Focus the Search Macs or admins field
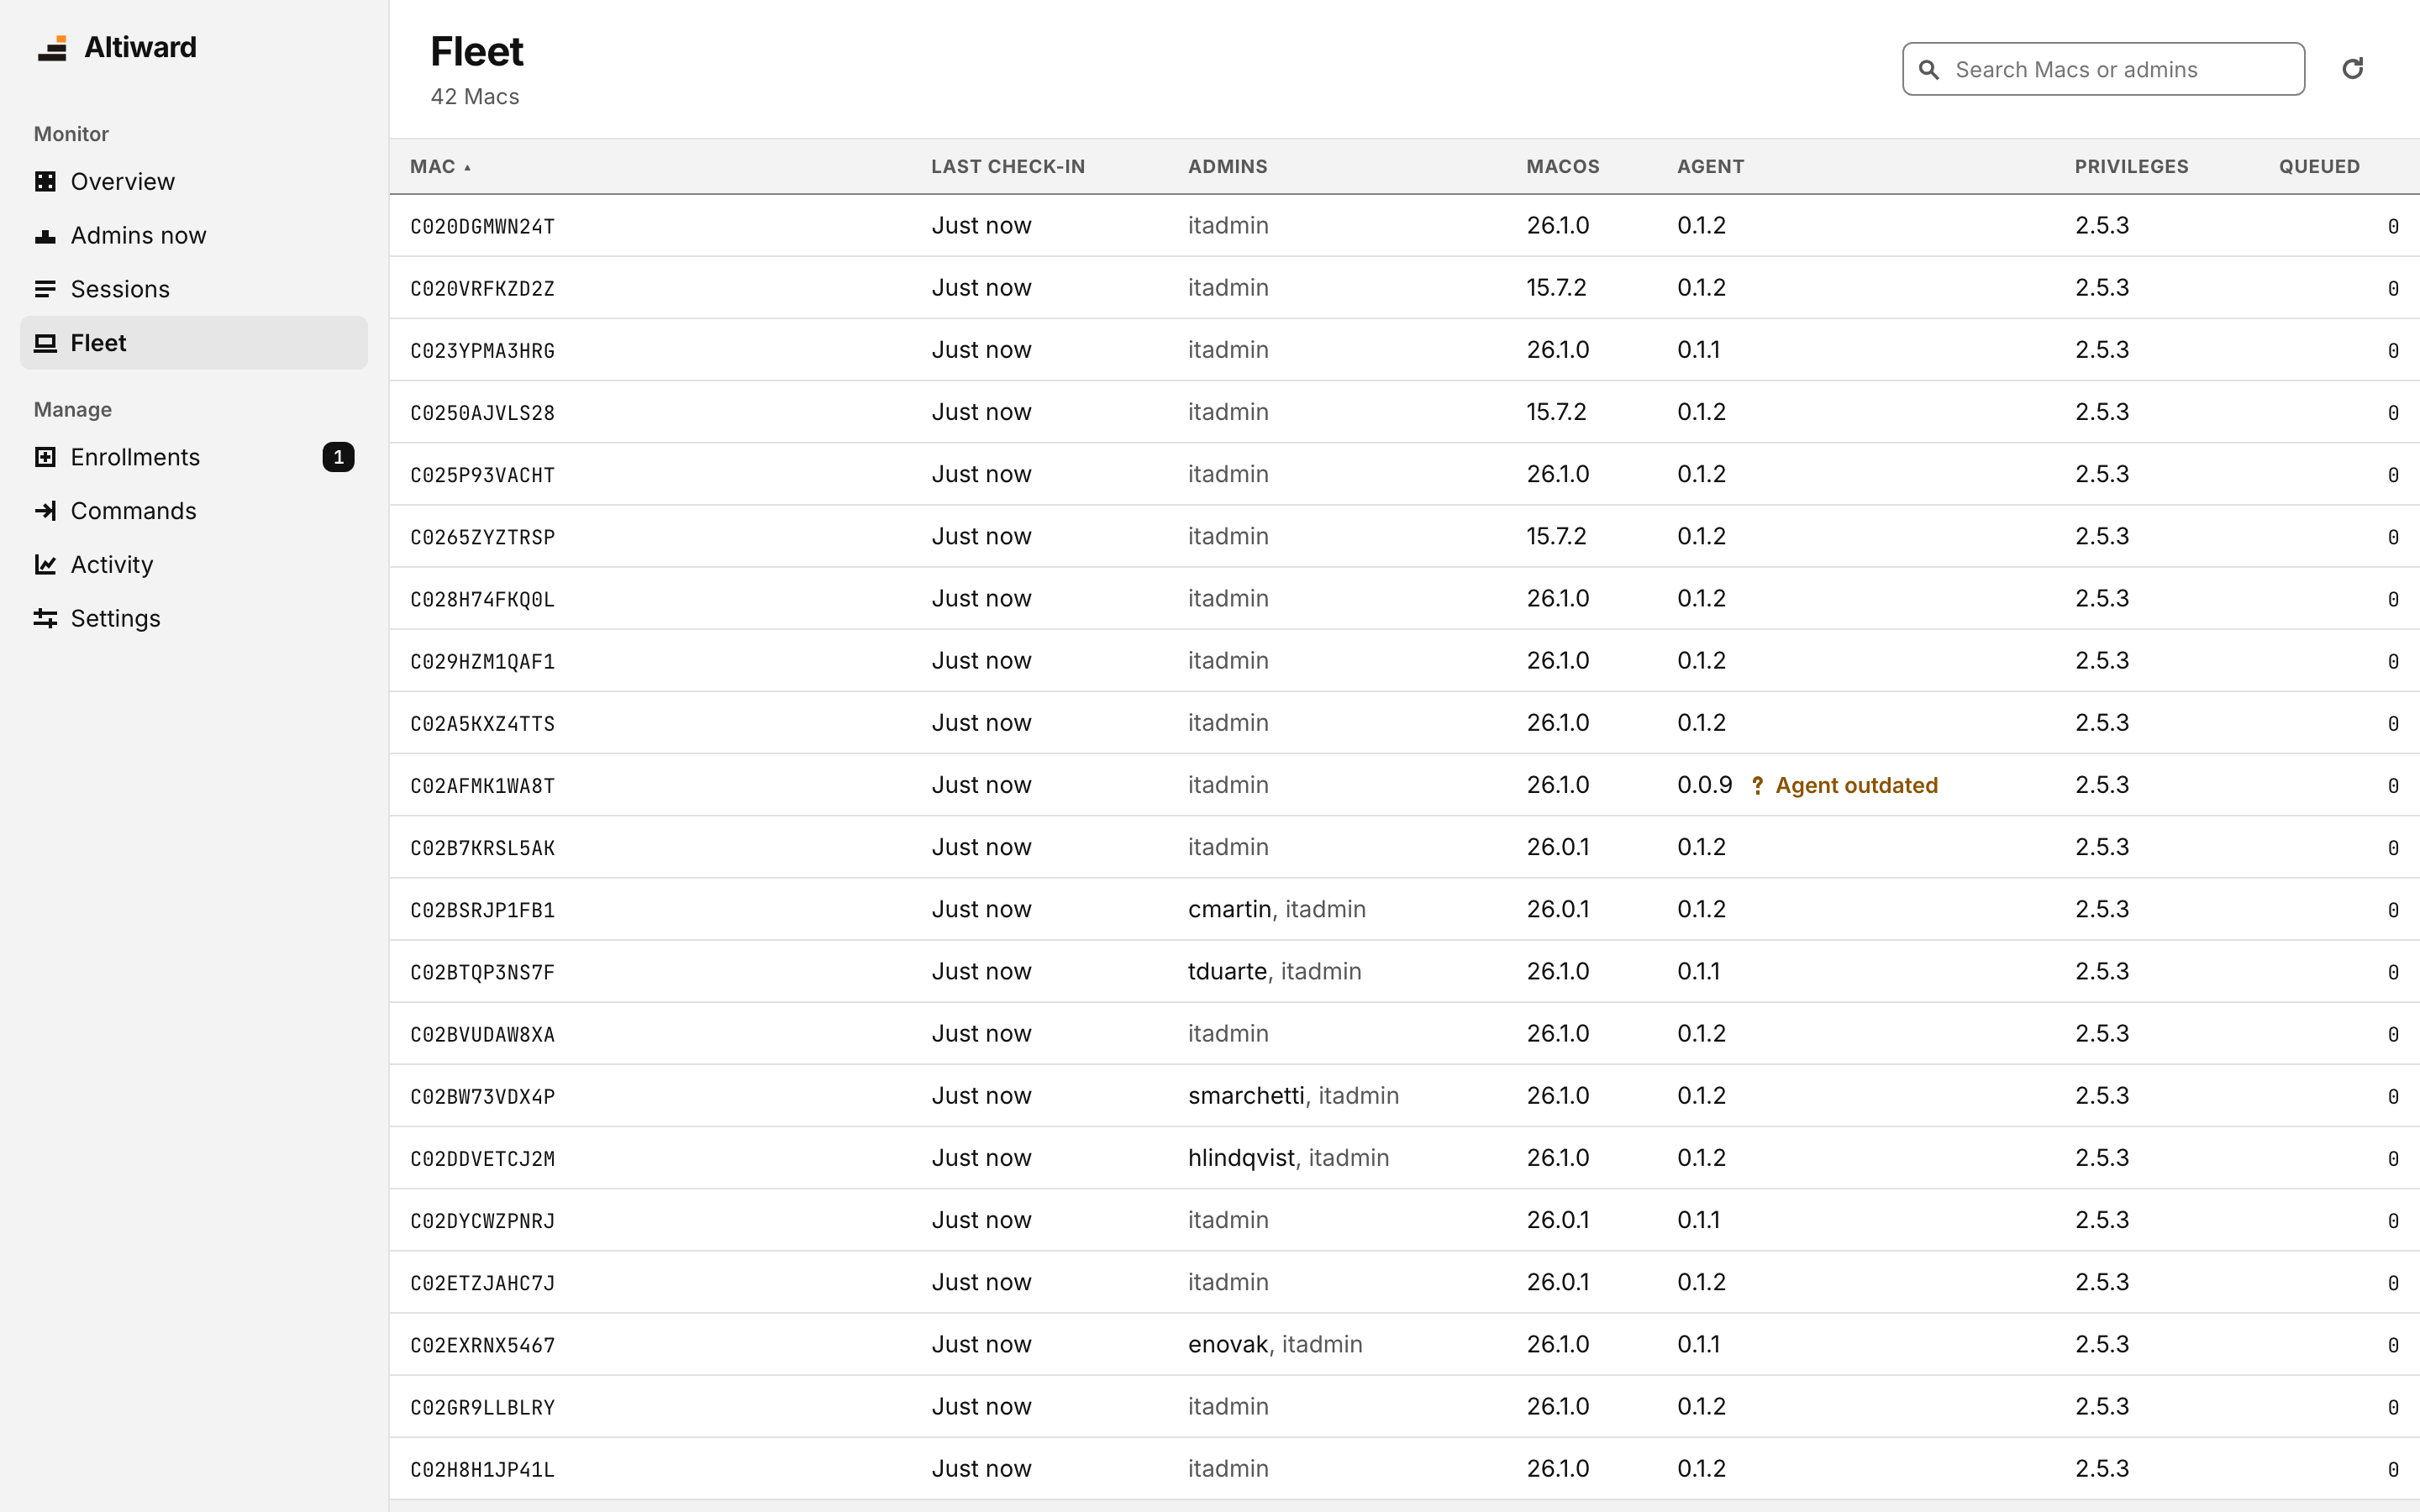Image resolution: width=2420 pixels, height=1512 pixels. 2103,69
